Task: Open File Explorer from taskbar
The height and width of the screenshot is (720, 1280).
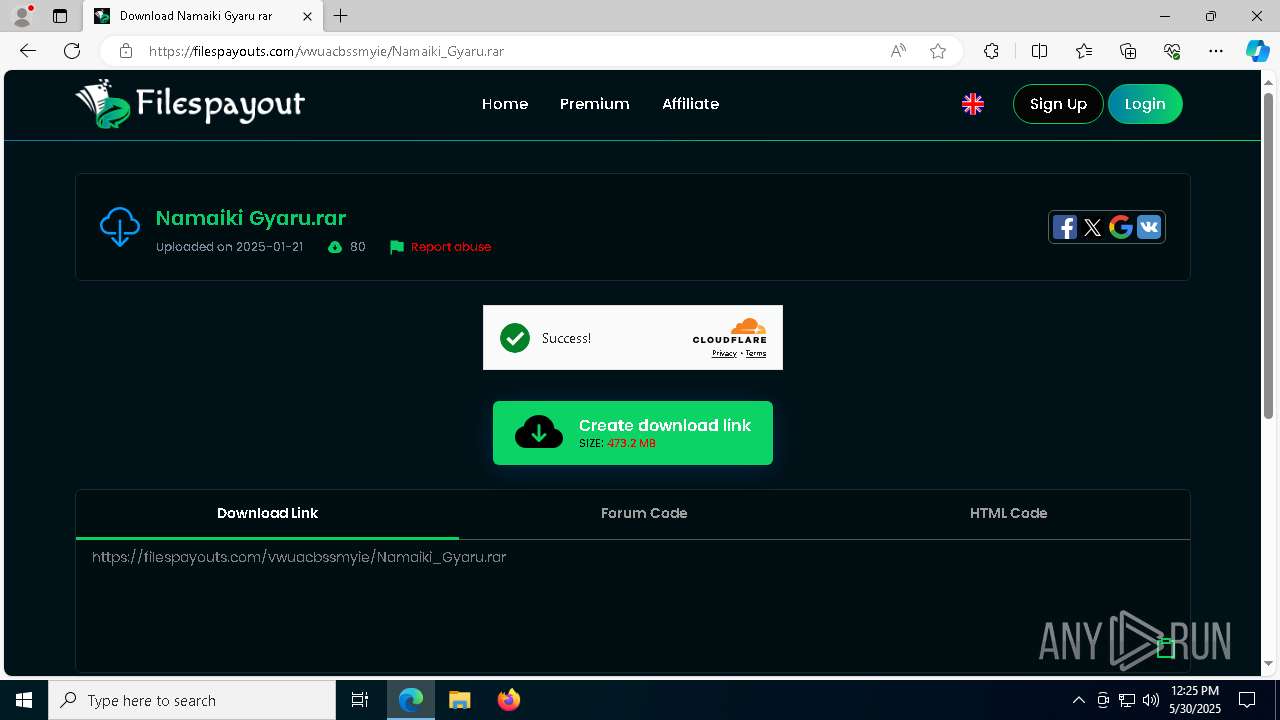Action: [459, 700]
